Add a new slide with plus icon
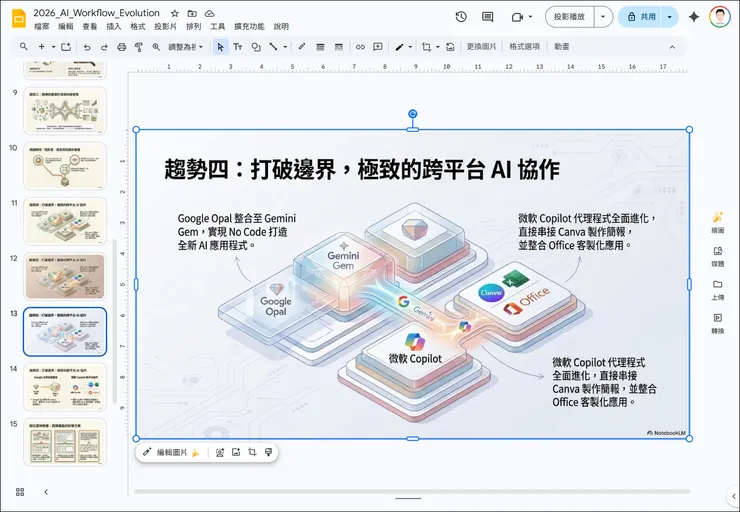Image resolution: width=740 pixels, height=512 pixels. (x=42, y=47)
